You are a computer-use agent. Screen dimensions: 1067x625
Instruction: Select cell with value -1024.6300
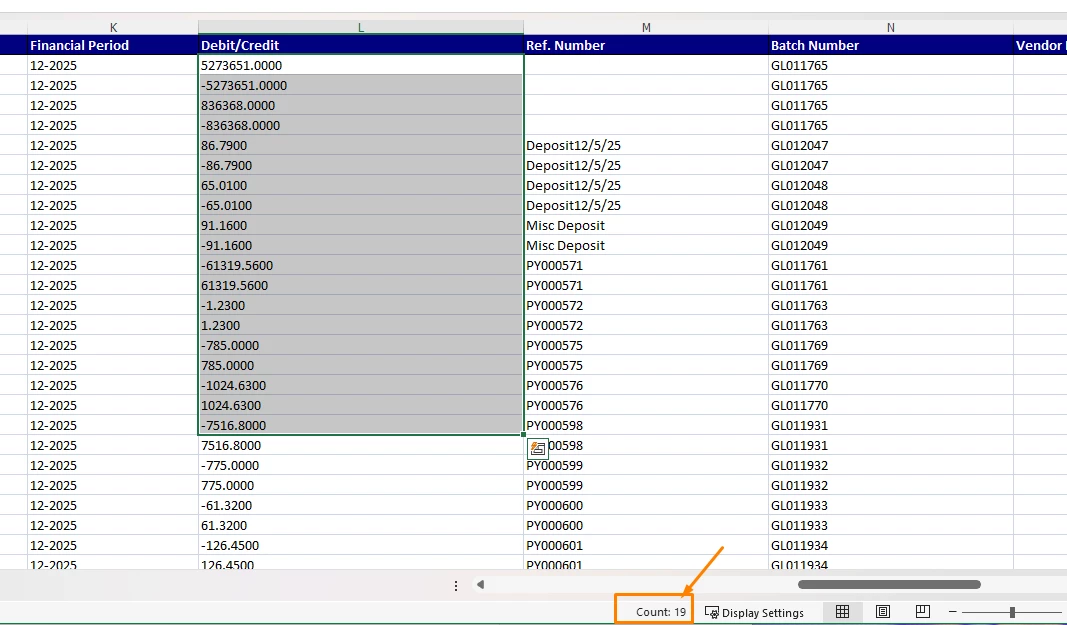361,385
